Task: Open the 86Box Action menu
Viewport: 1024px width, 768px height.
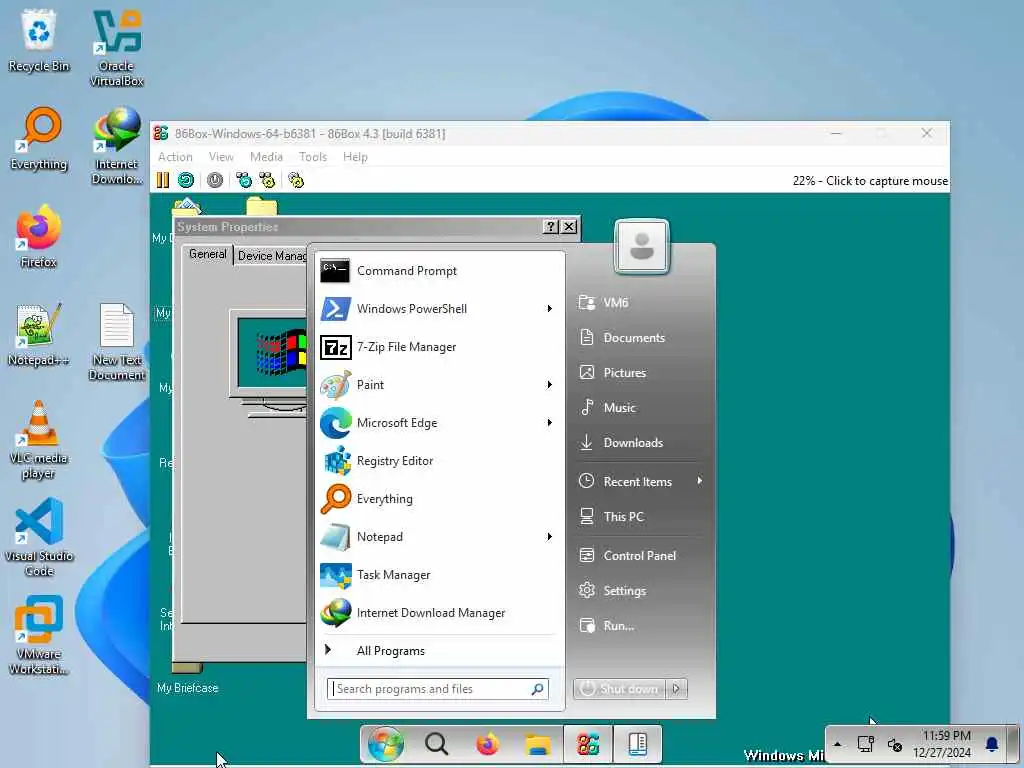Action: 175,157
